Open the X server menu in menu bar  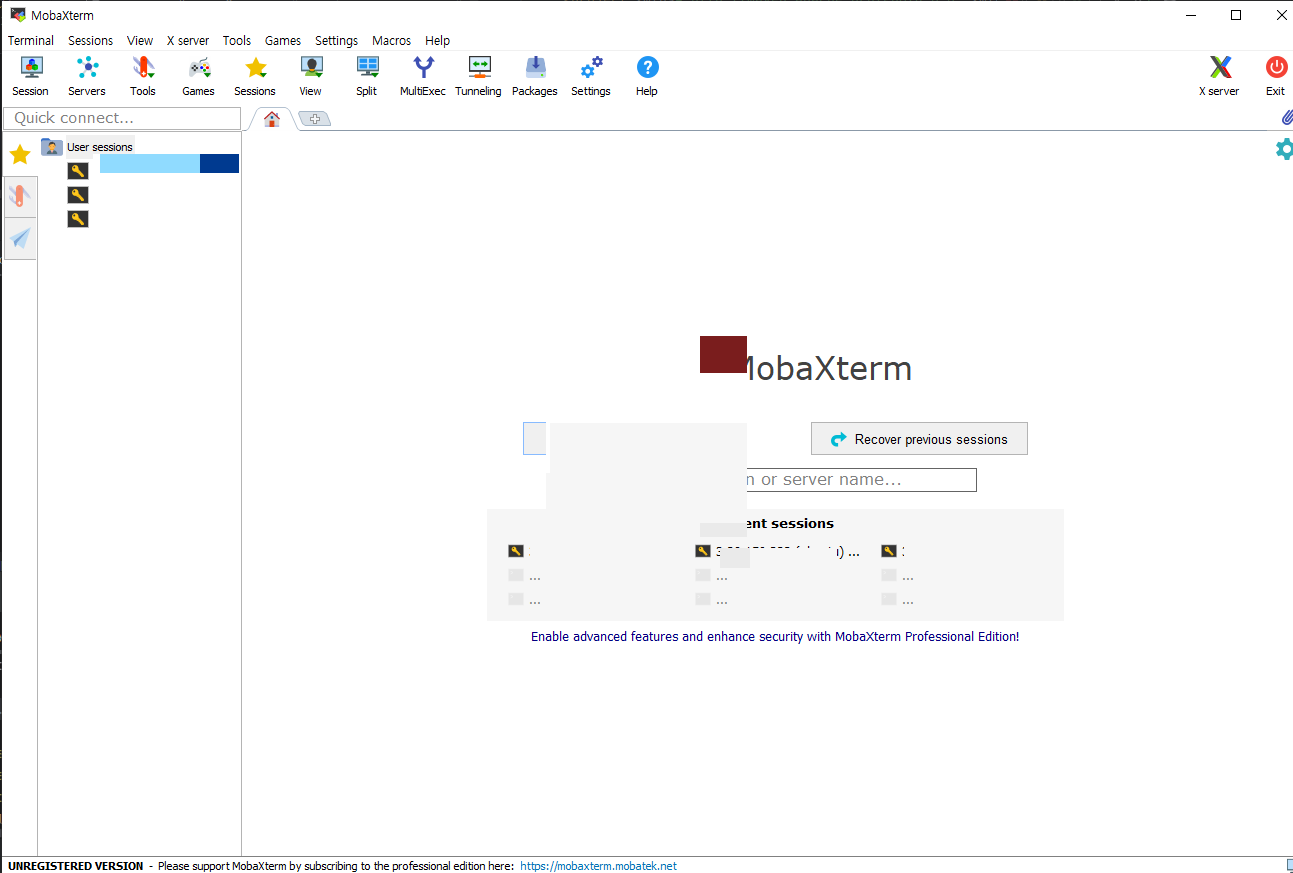coord(188,41)
